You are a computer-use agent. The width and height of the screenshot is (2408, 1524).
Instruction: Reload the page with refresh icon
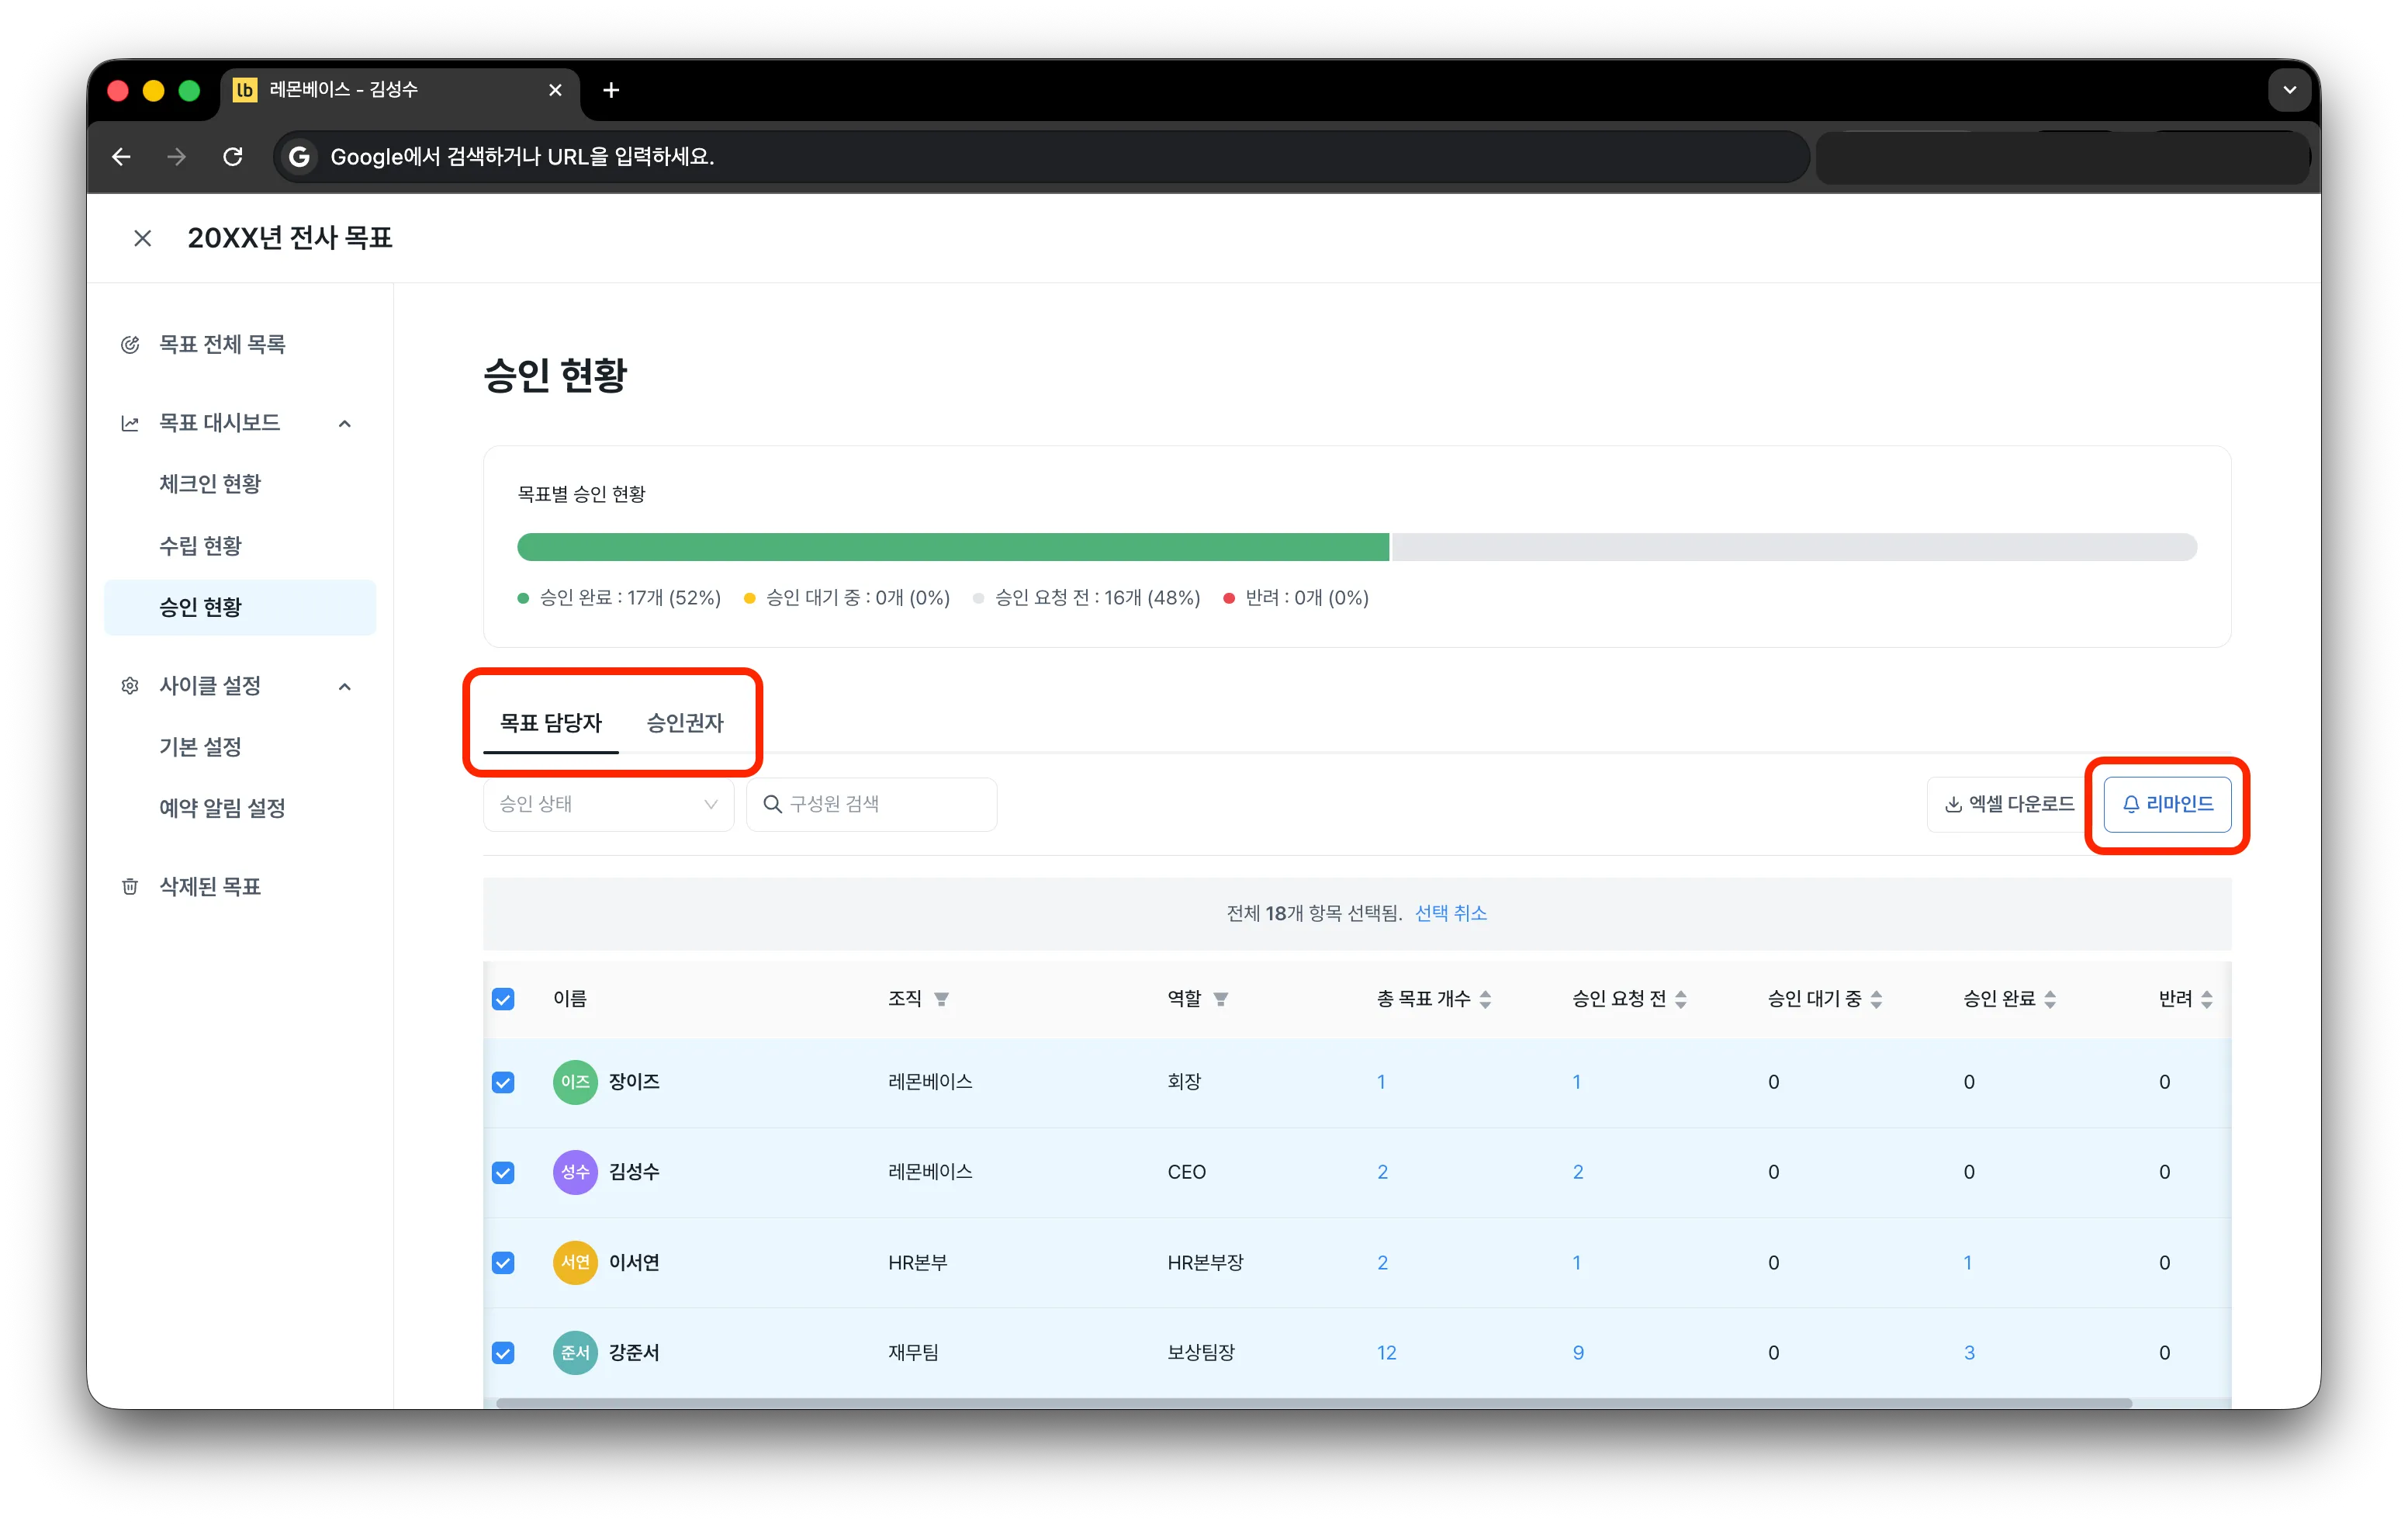(x=233, y=157)
